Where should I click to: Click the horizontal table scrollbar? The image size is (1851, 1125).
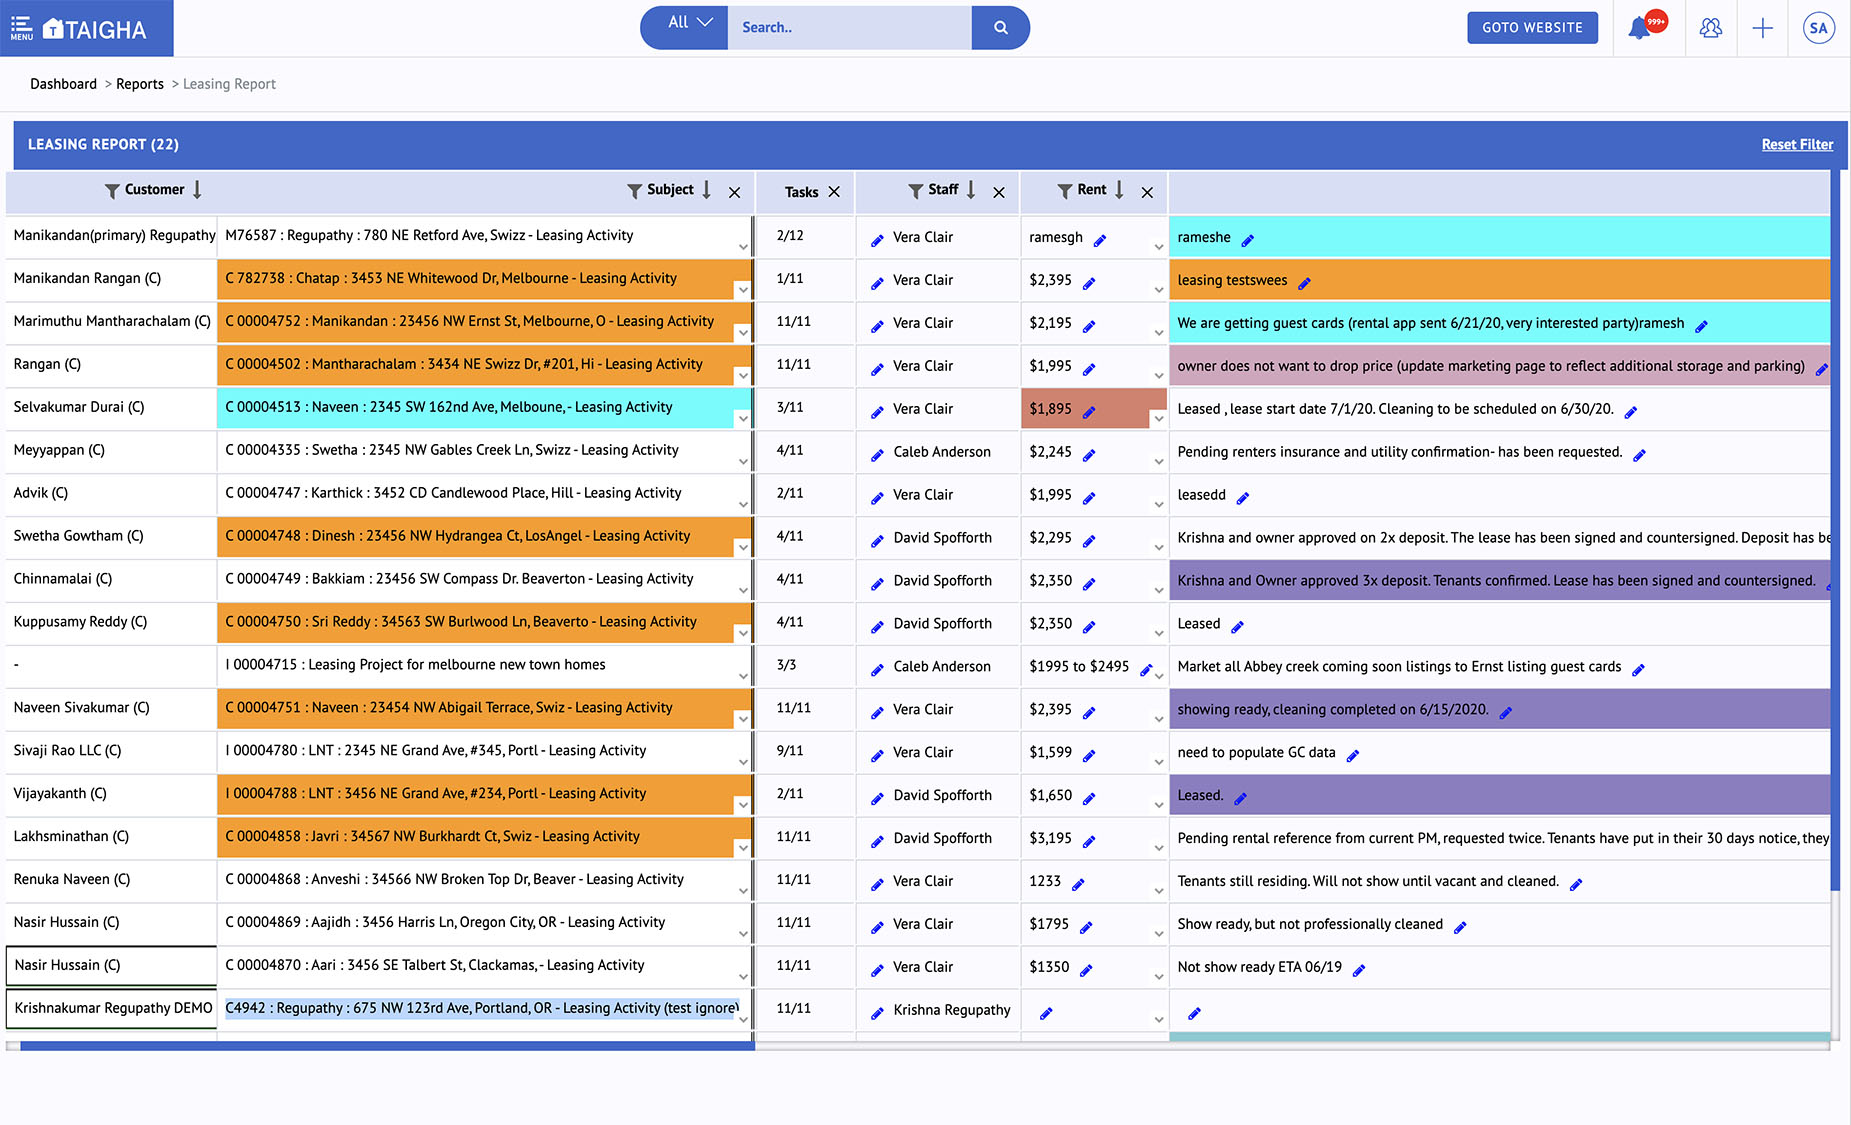(x=386, y=1046)
